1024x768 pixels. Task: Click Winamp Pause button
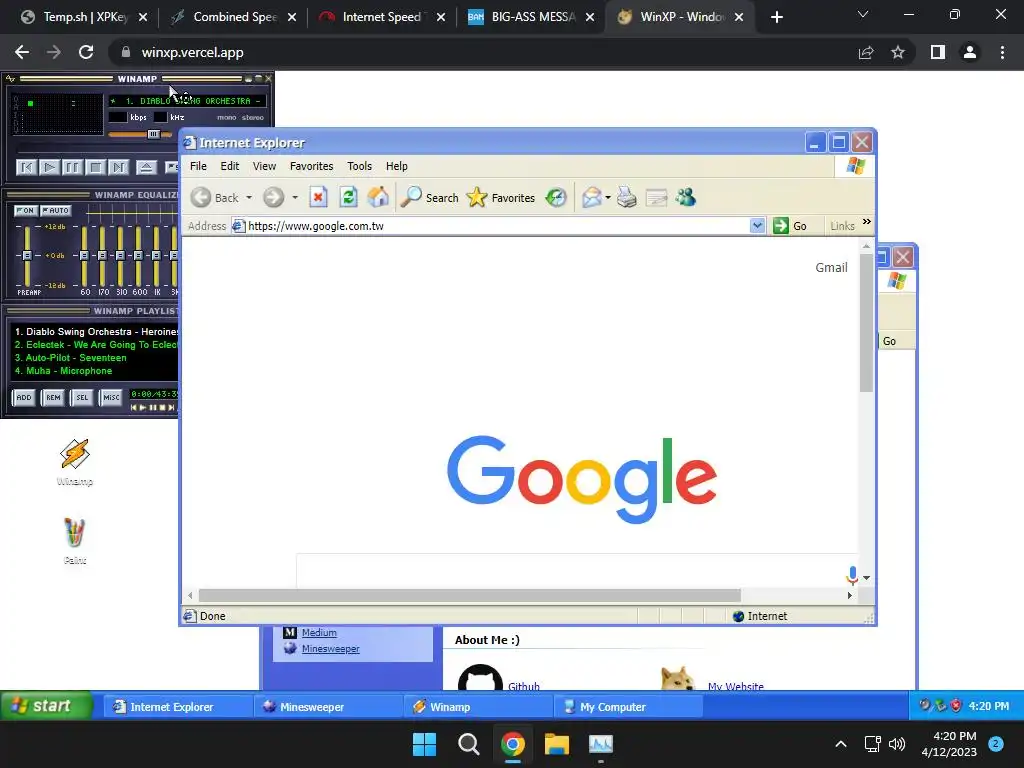pos(72,168)
